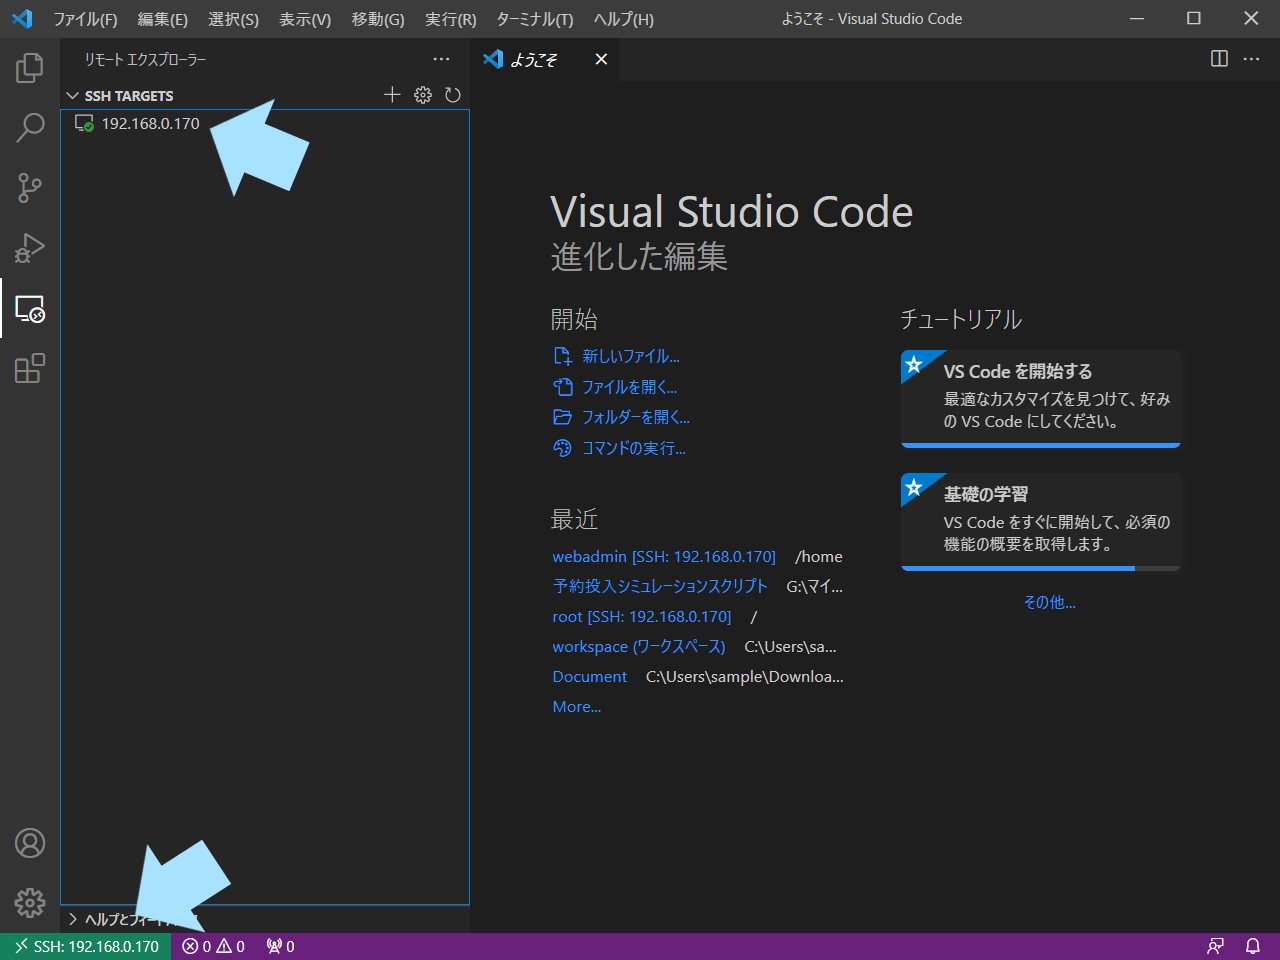Click the その他... tutorials link

pyautogui.click(x=1049, y=602)
